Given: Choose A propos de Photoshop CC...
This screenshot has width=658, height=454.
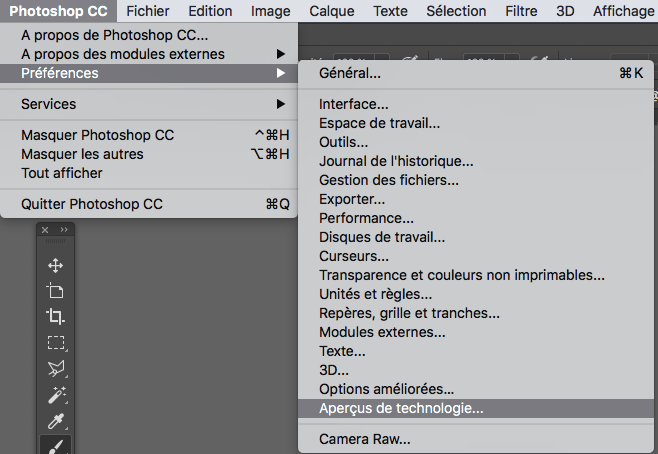Looking at the screenshot, I should coord(149,35).
